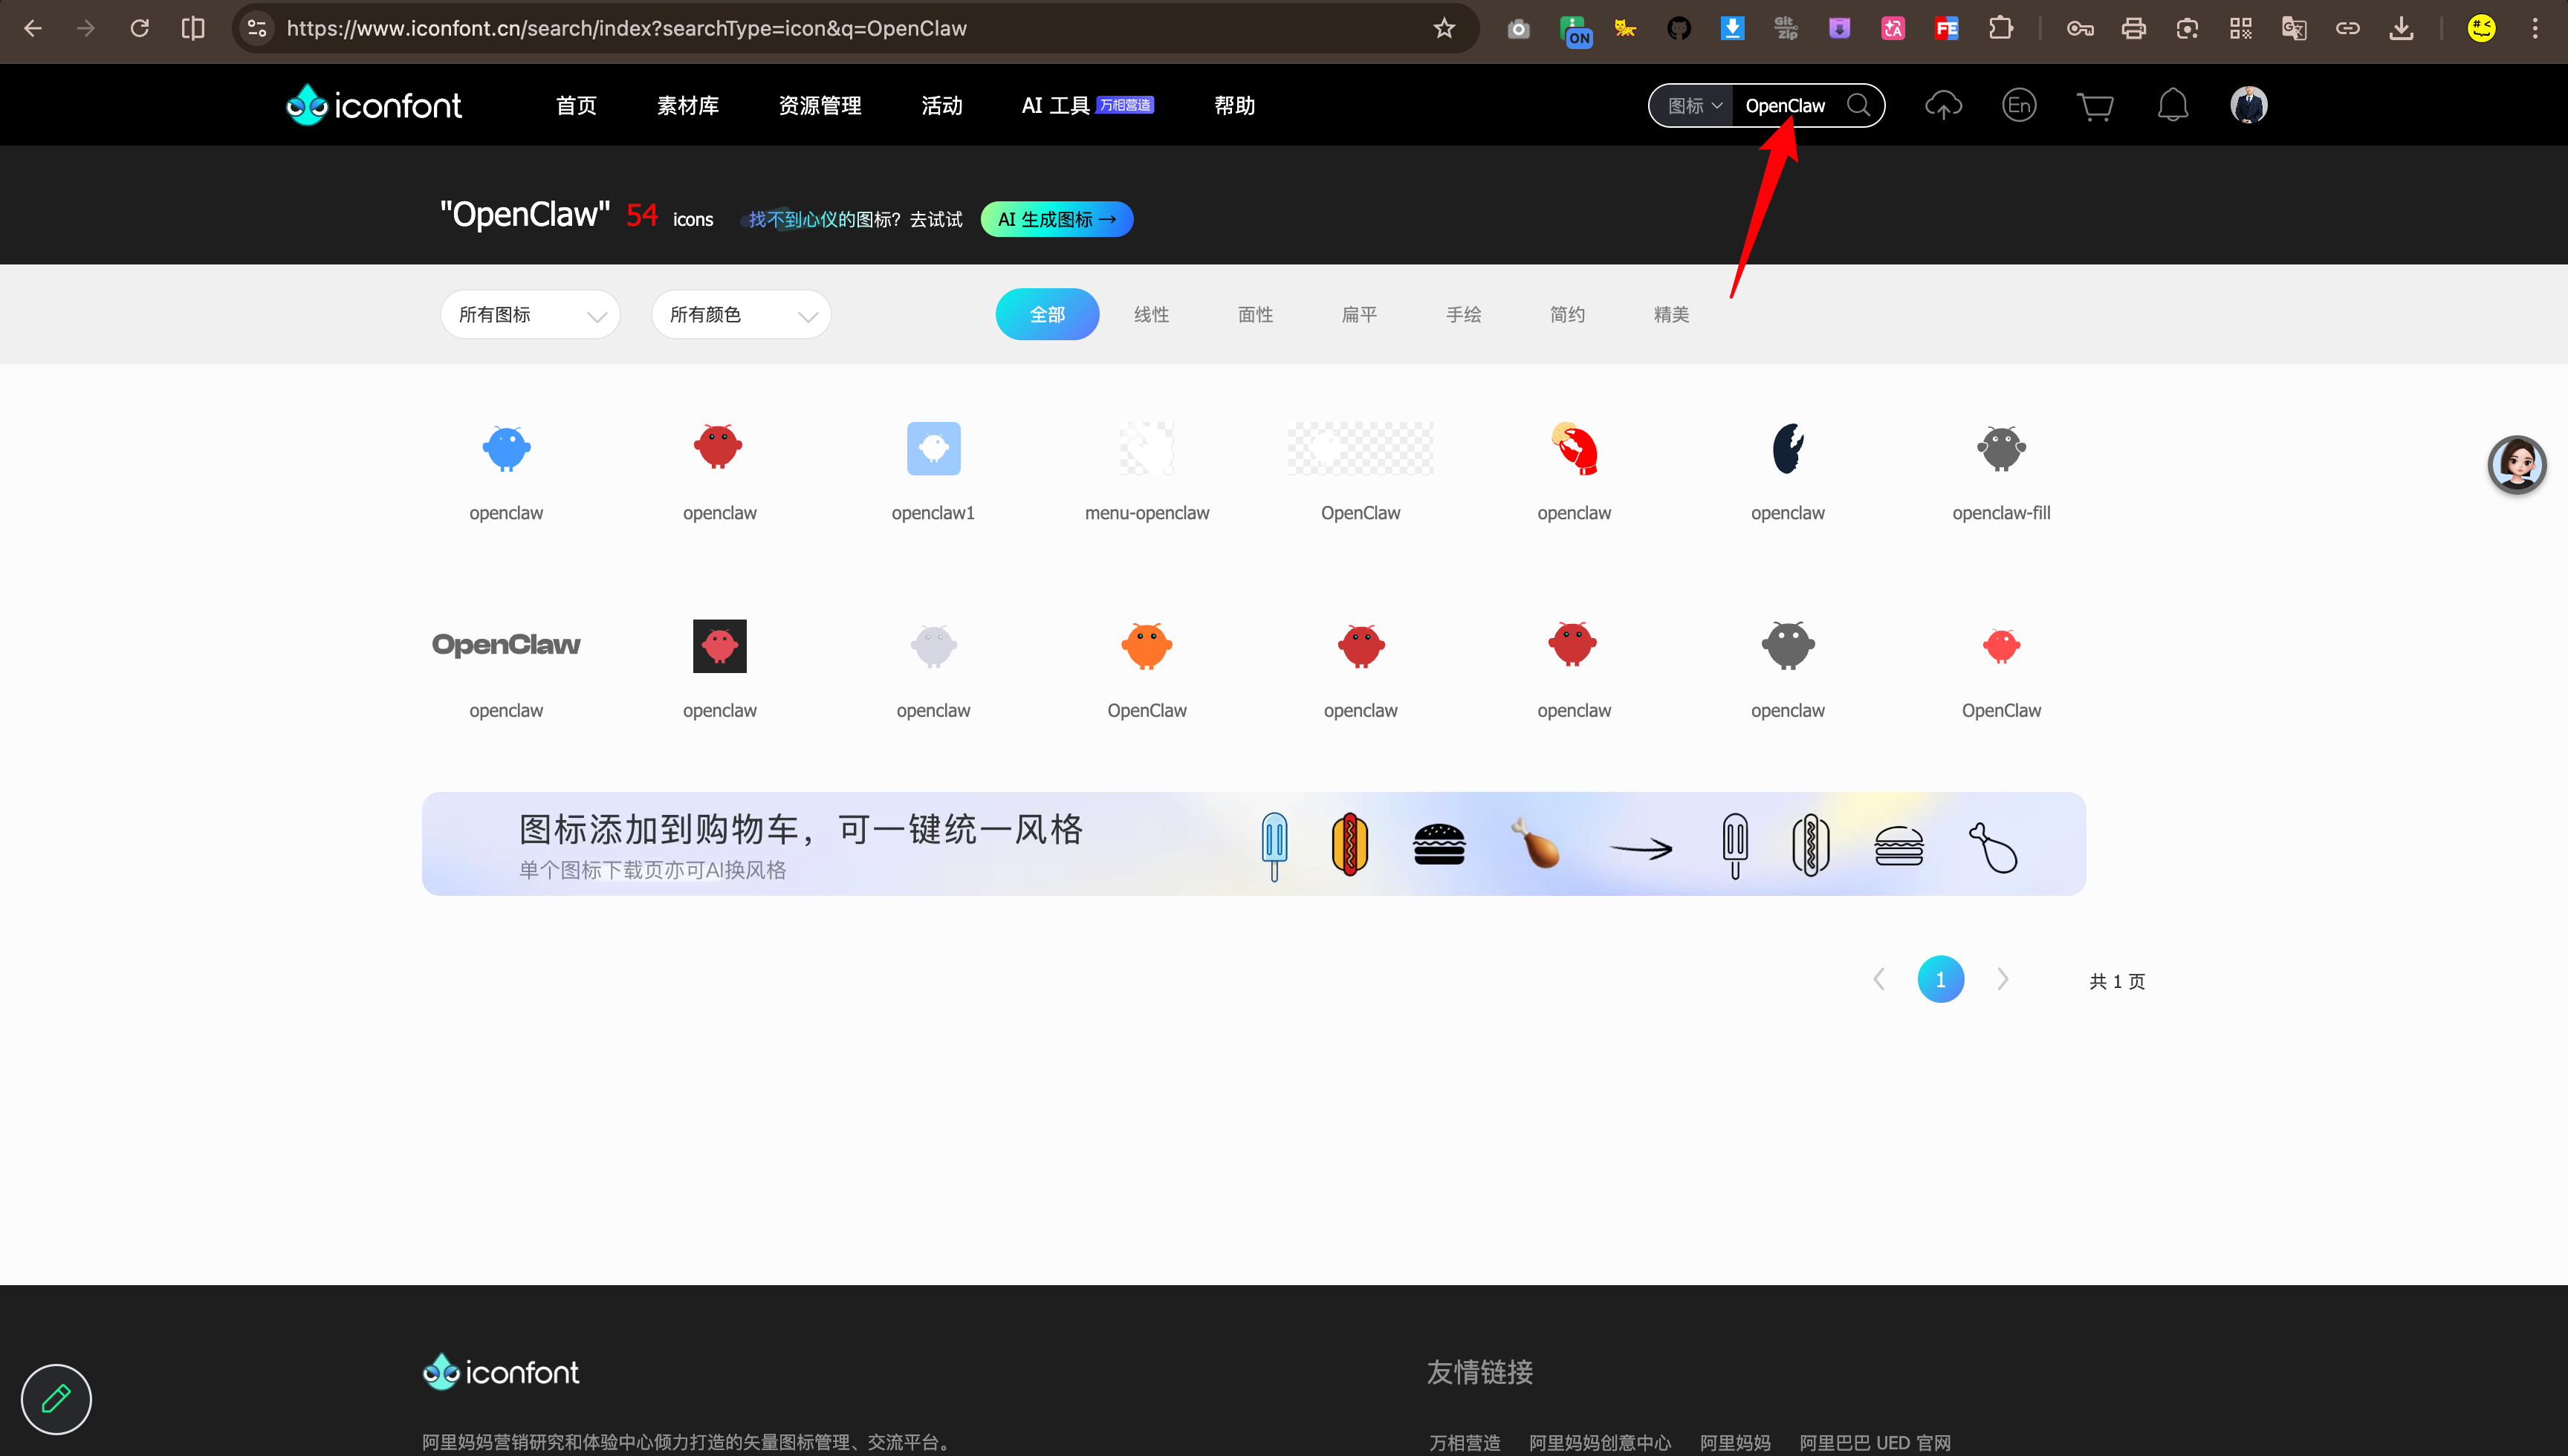Image resolution: width=2568 pixels, height=1456 pixels.
Task: Select the red lobster claw openclaw icon
Action: 1574,448
